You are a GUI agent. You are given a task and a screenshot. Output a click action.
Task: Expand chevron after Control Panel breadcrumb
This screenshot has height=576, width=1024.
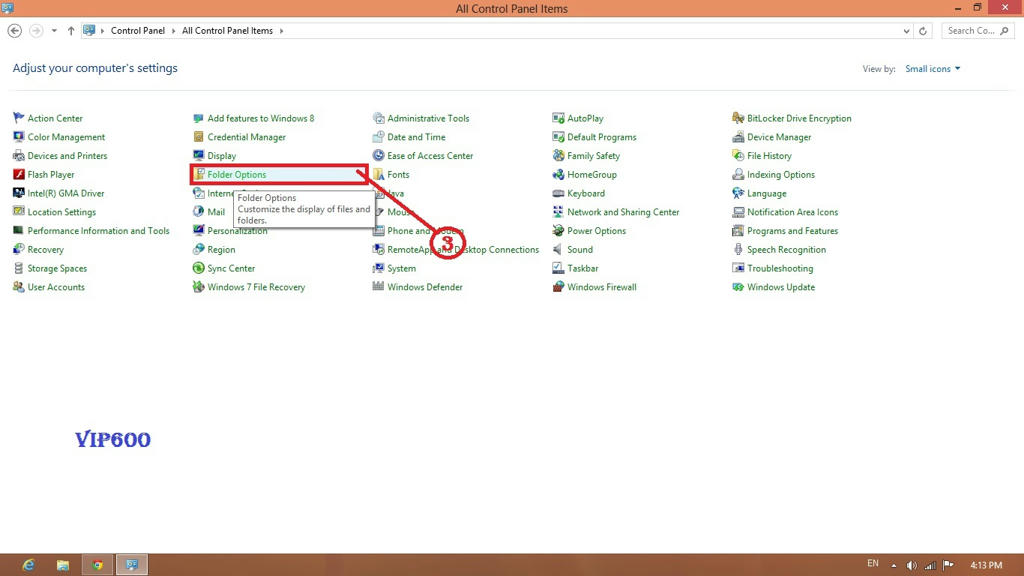(173, 31)
